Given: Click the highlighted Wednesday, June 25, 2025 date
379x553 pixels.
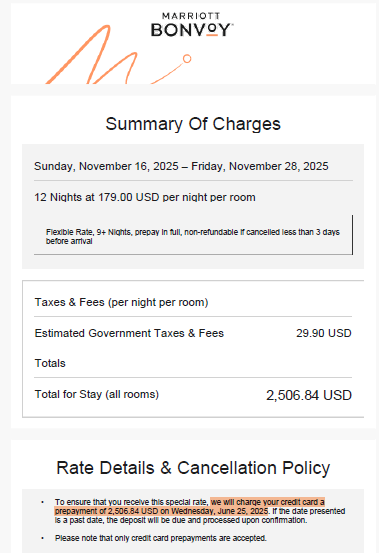Looking at the screenshot, I should (x=220, y=511).
